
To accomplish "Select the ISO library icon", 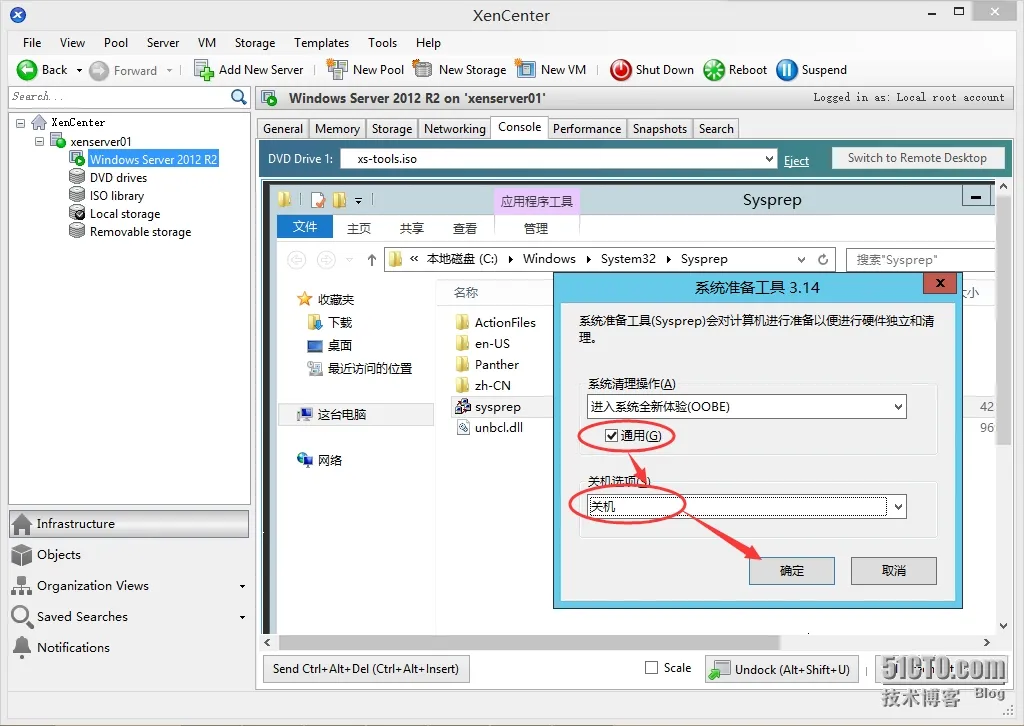I will tap(77, 195).
